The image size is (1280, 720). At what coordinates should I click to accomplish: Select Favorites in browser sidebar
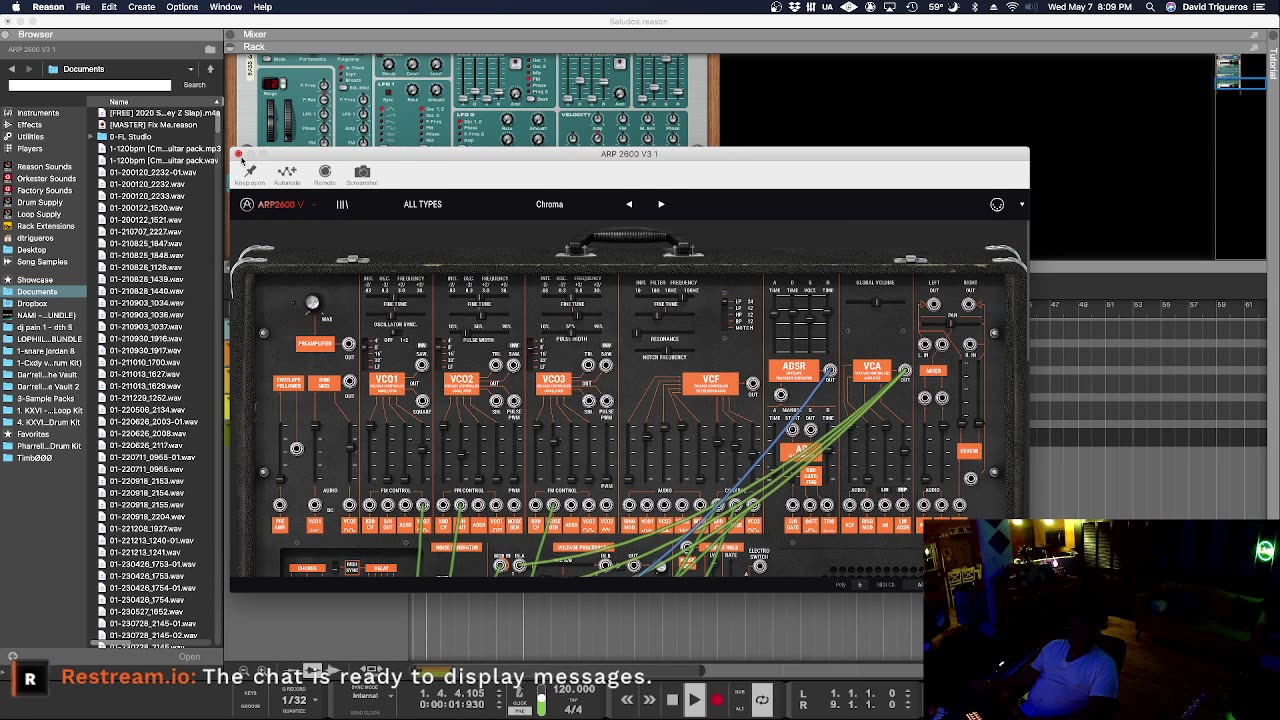point(33,434)
